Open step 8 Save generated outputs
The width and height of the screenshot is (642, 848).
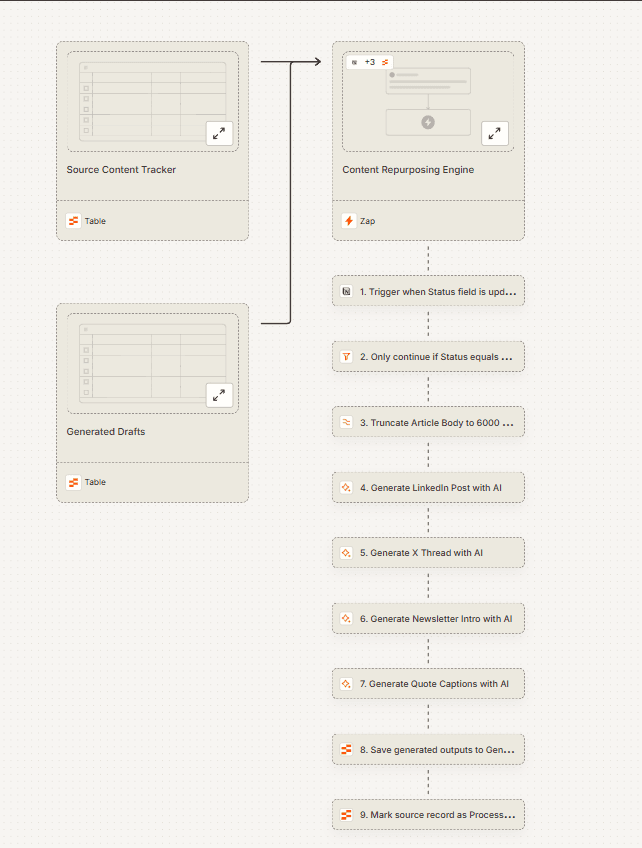click(x=428, y=750)
